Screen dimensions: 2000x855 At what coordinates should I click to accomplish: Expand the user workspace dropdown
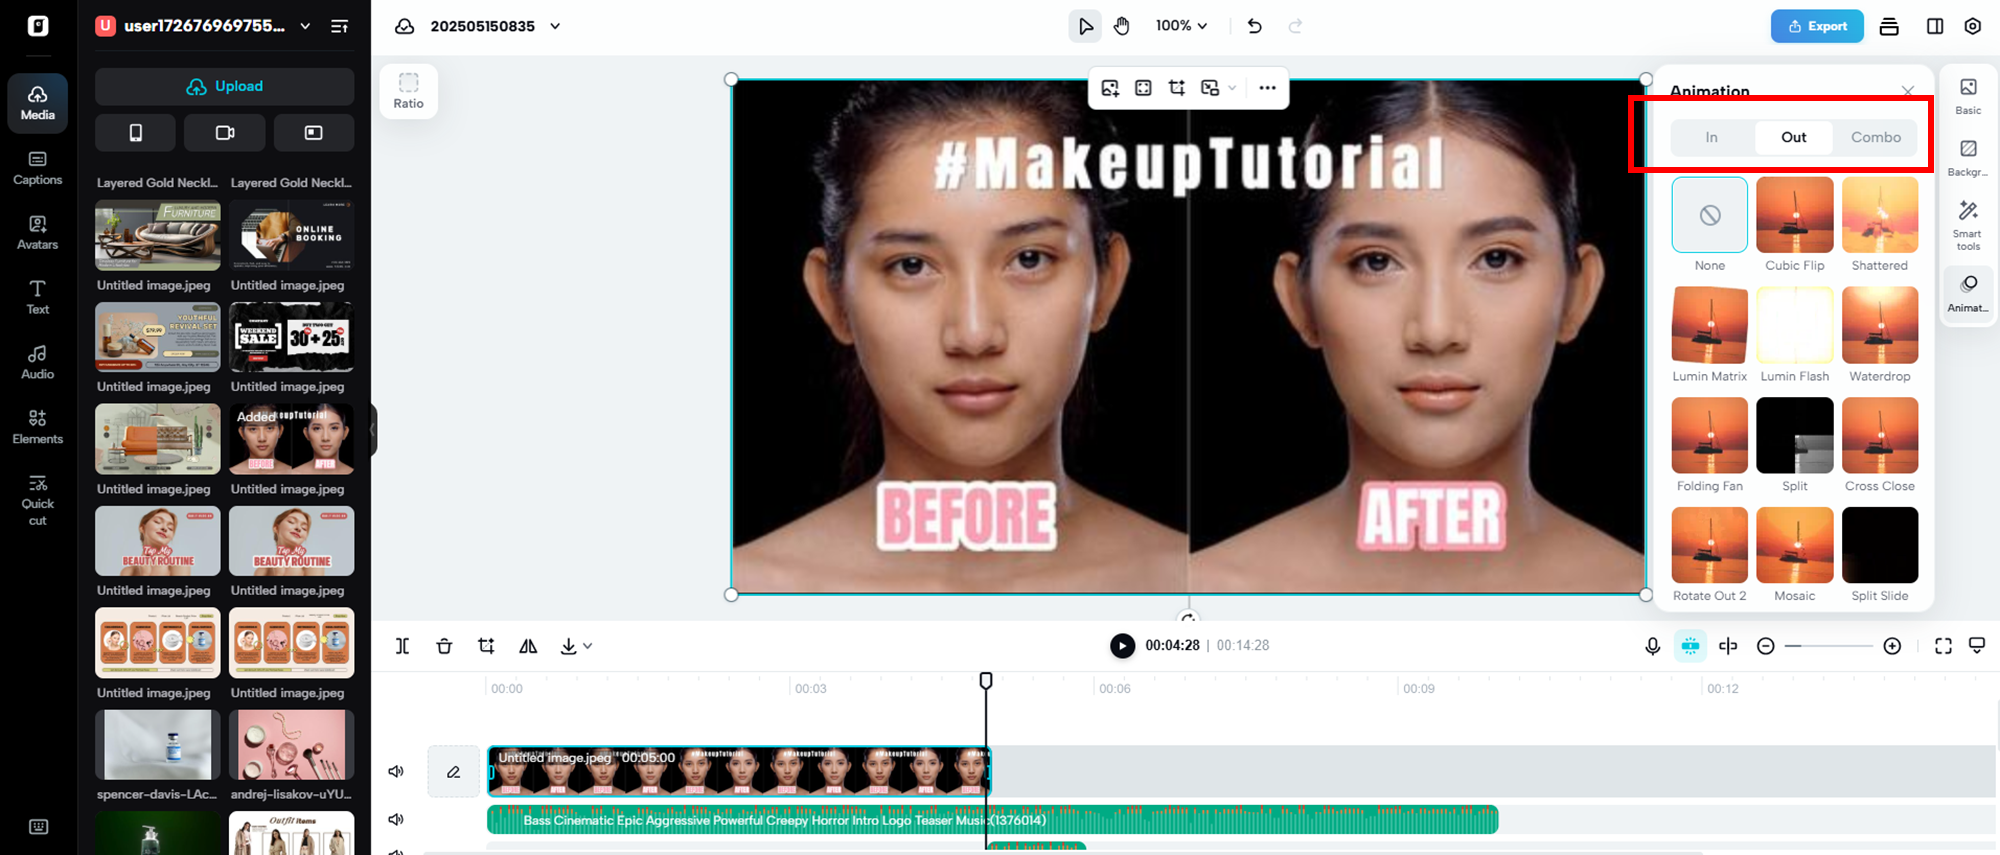[305, 26]
